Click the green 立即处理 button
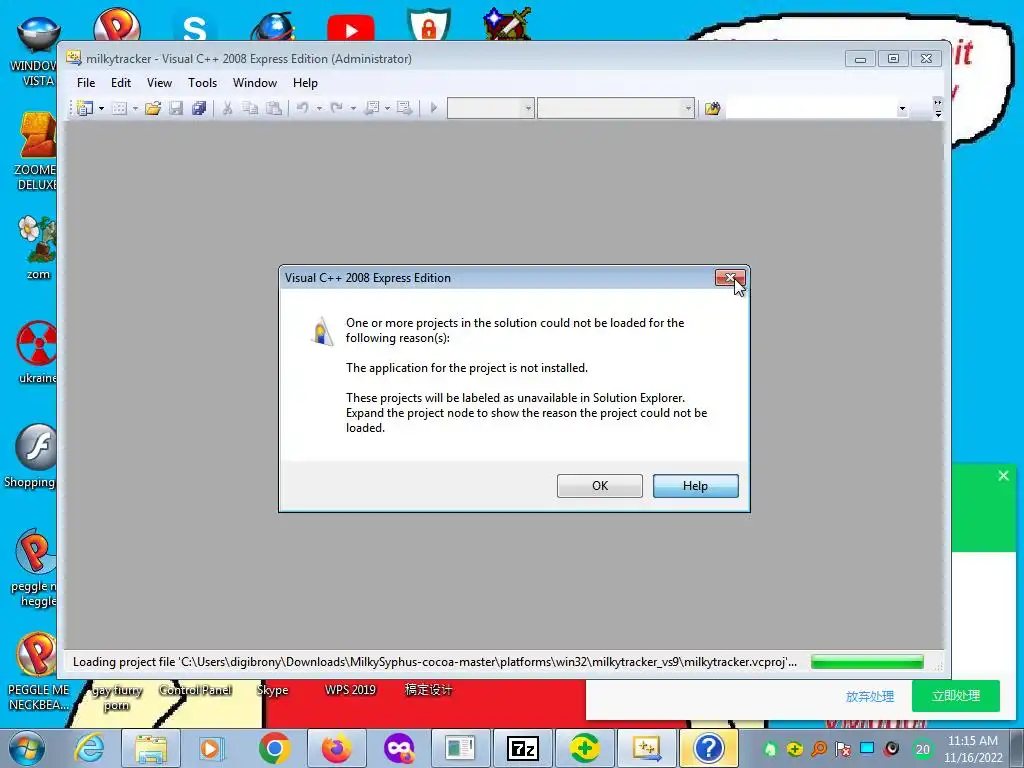Screen dimensions: 1024x768 tap(955, 696)
